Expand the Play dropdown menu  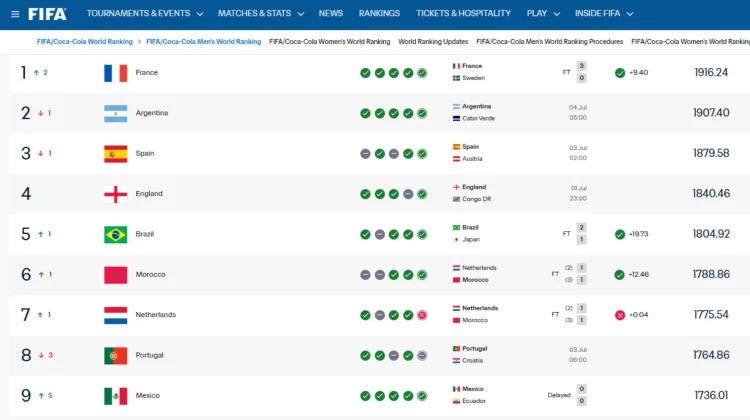[543, 13]
